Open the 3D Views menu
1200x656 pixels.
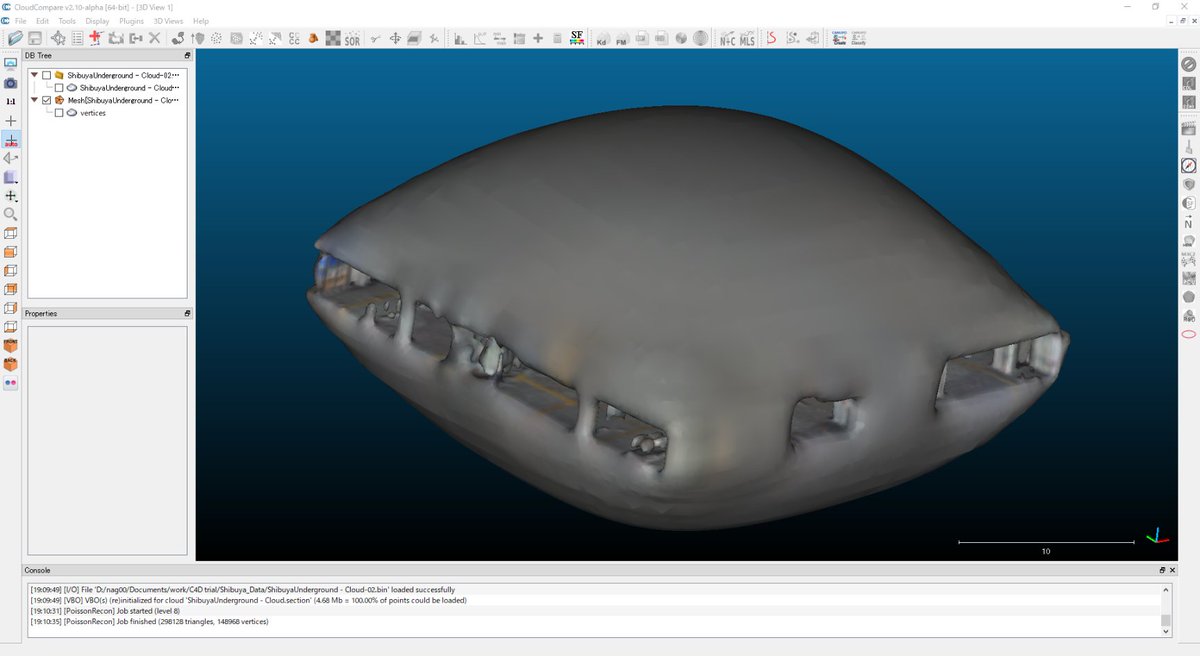point(169,21)
